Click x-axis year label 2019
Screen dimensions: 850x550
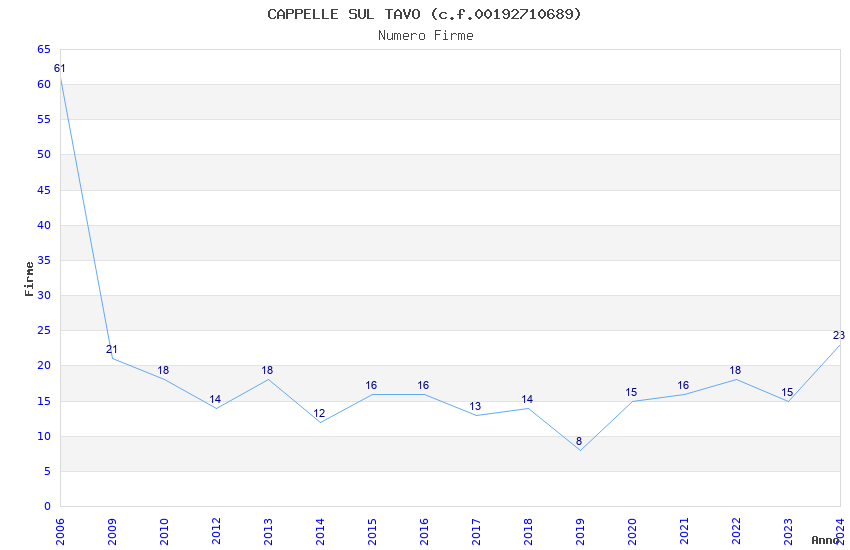[581, 532]
